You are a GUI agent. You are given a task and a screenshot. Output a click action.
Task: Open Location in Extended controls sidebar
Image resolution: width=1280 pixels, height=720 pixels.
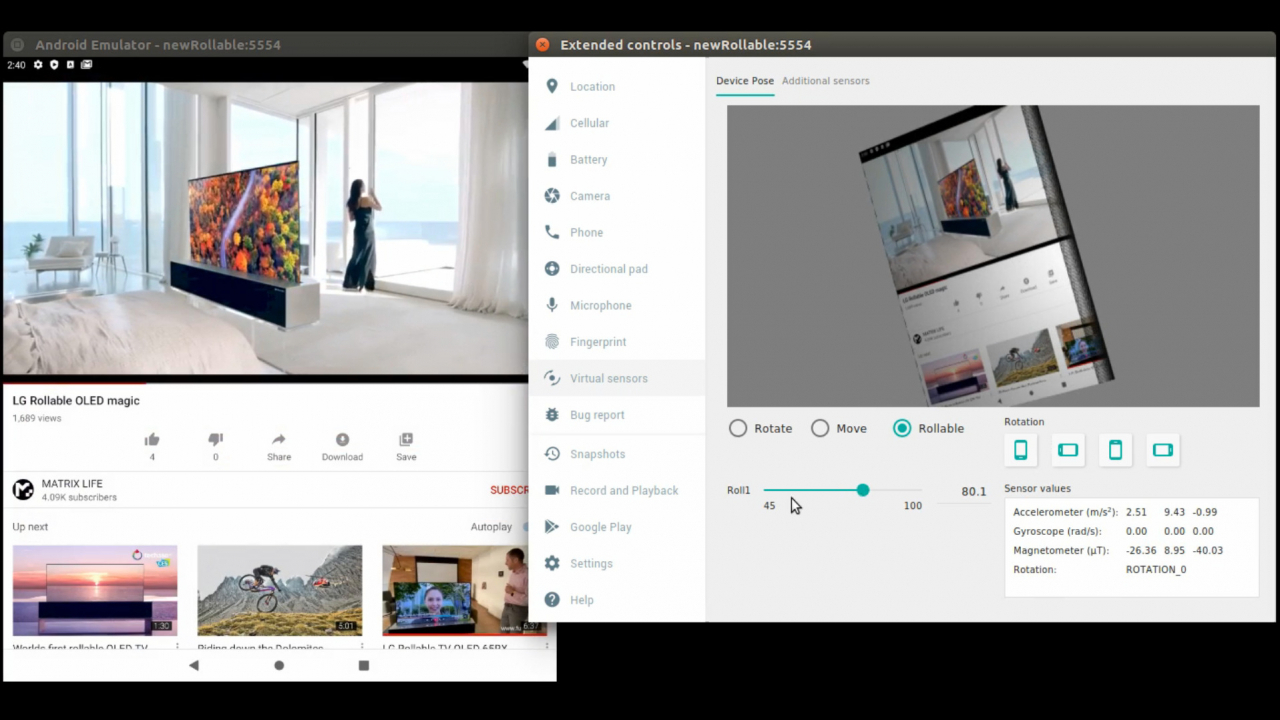(617, 87)
